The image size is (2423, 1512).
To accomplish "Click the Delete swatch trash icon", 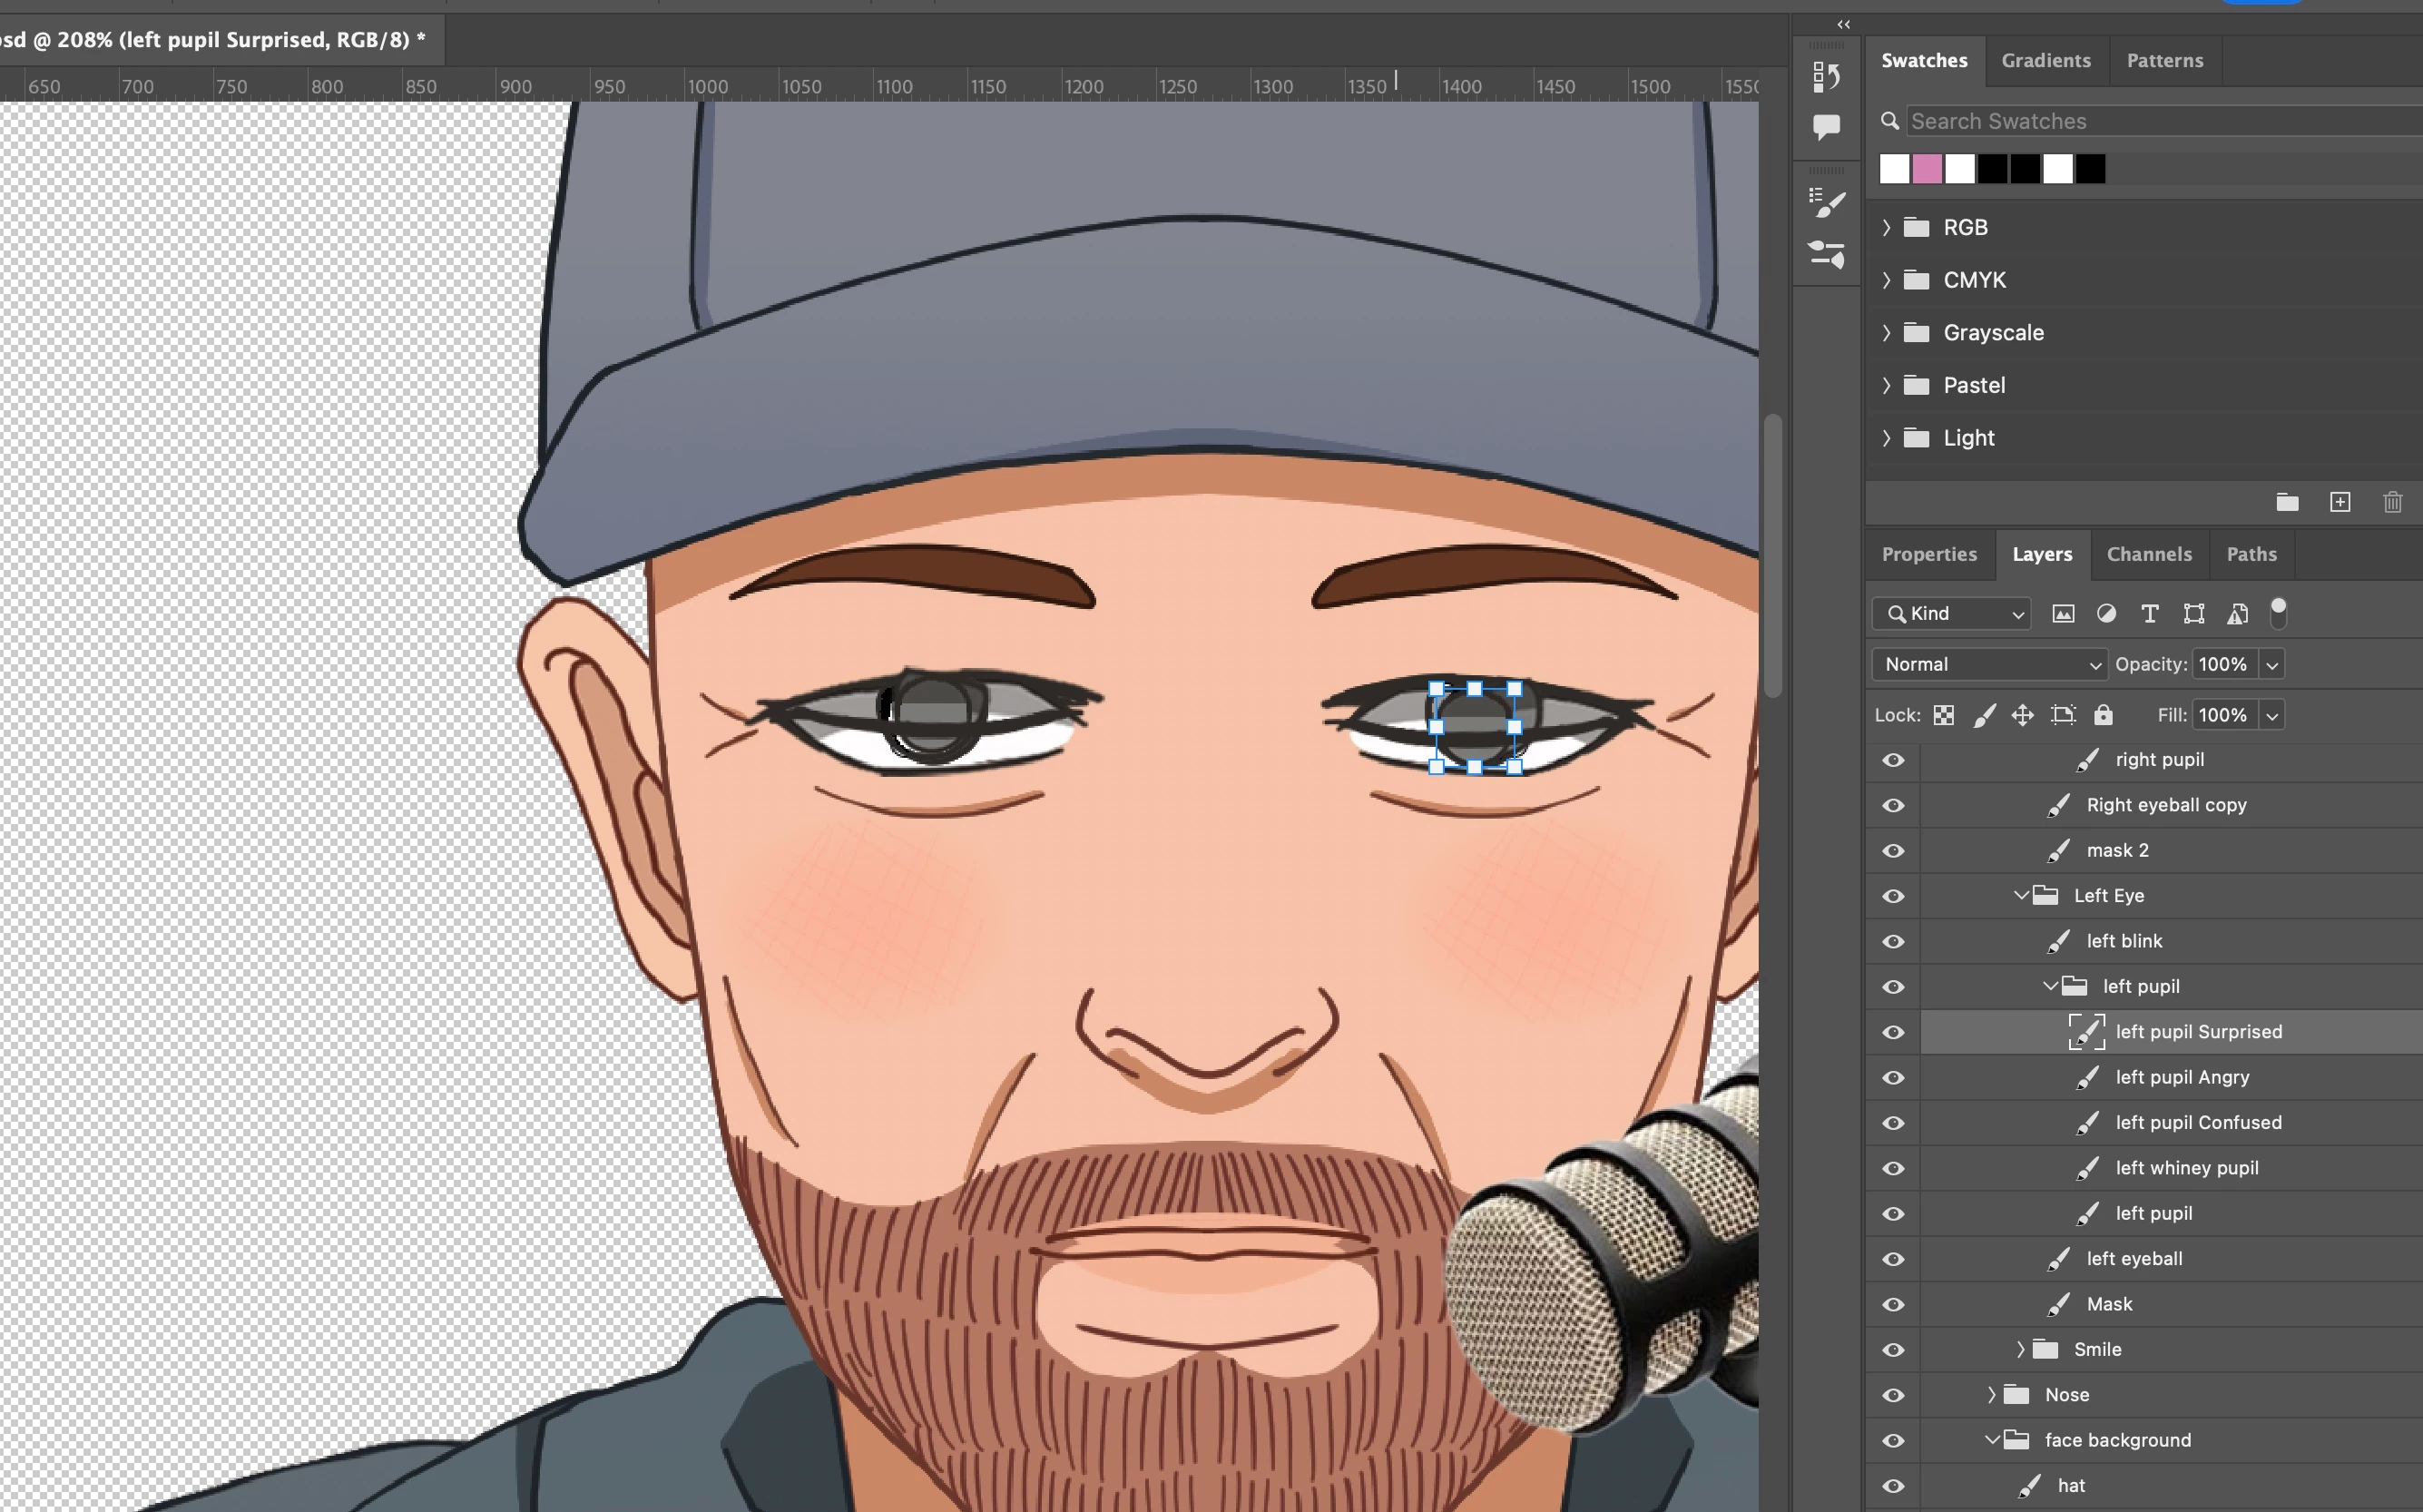I will click(x=2392, y=502).
